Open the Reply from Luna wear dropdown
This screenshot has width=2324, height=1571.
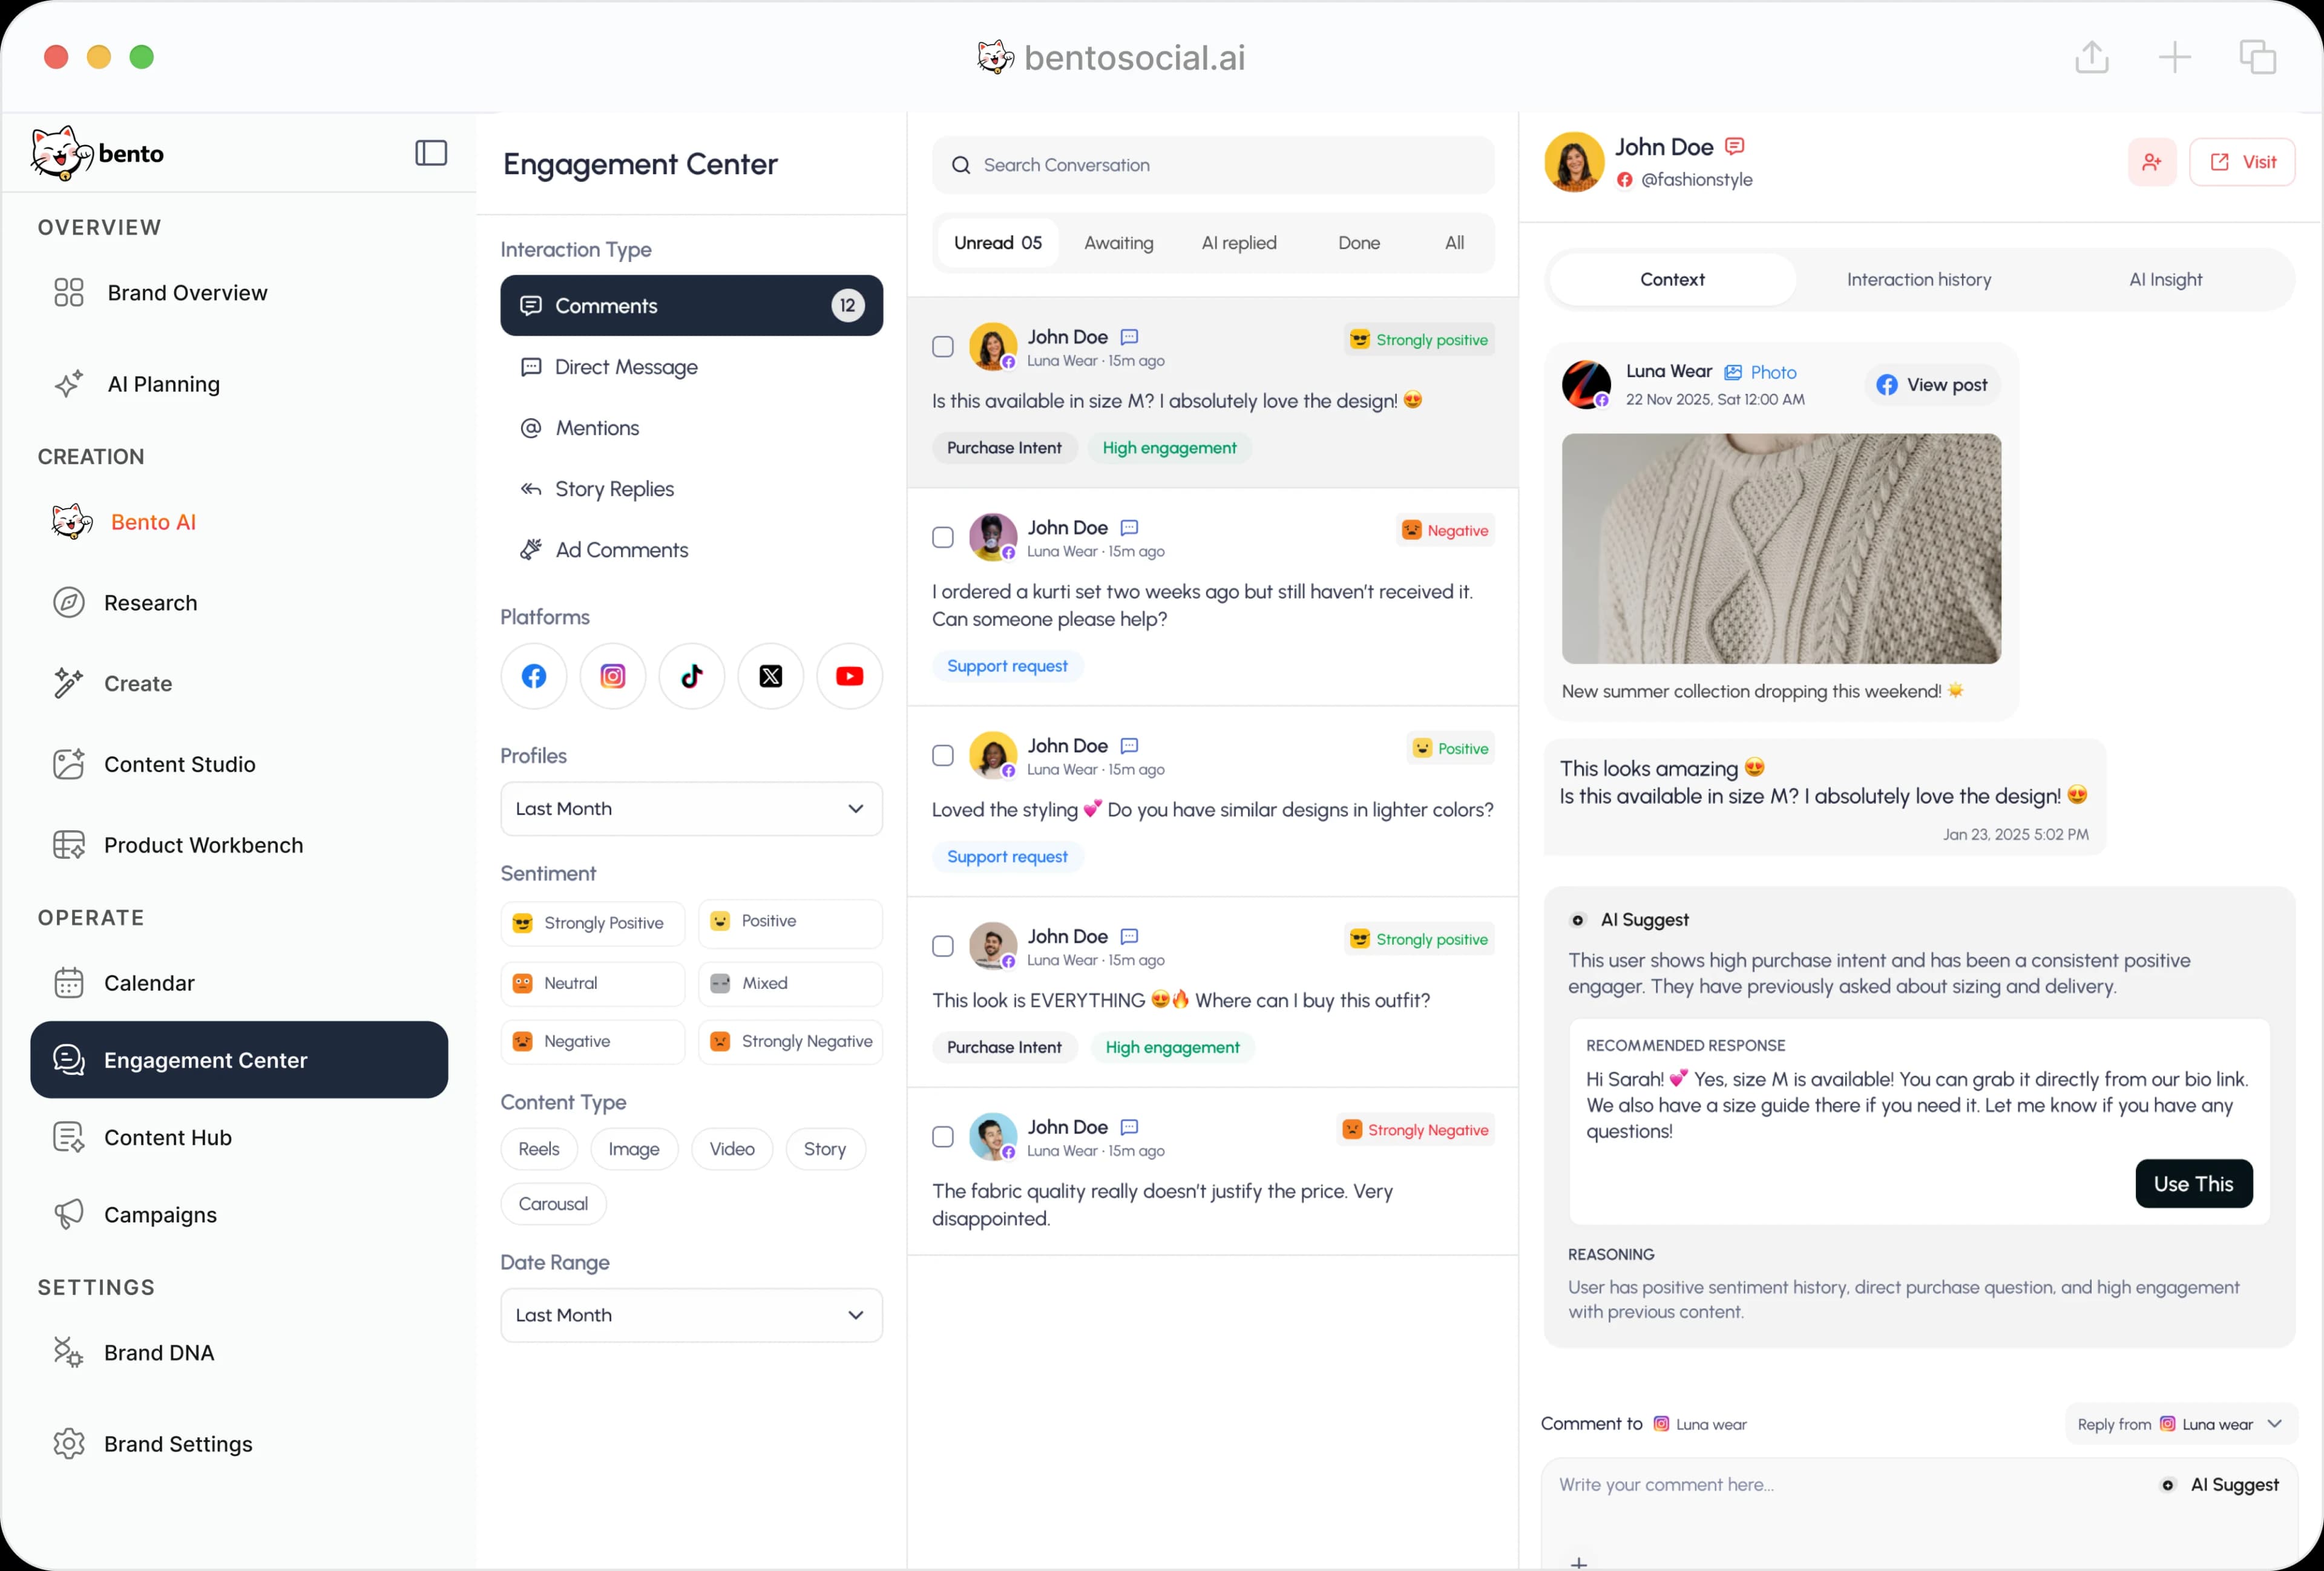(x=2181, y=1425)
